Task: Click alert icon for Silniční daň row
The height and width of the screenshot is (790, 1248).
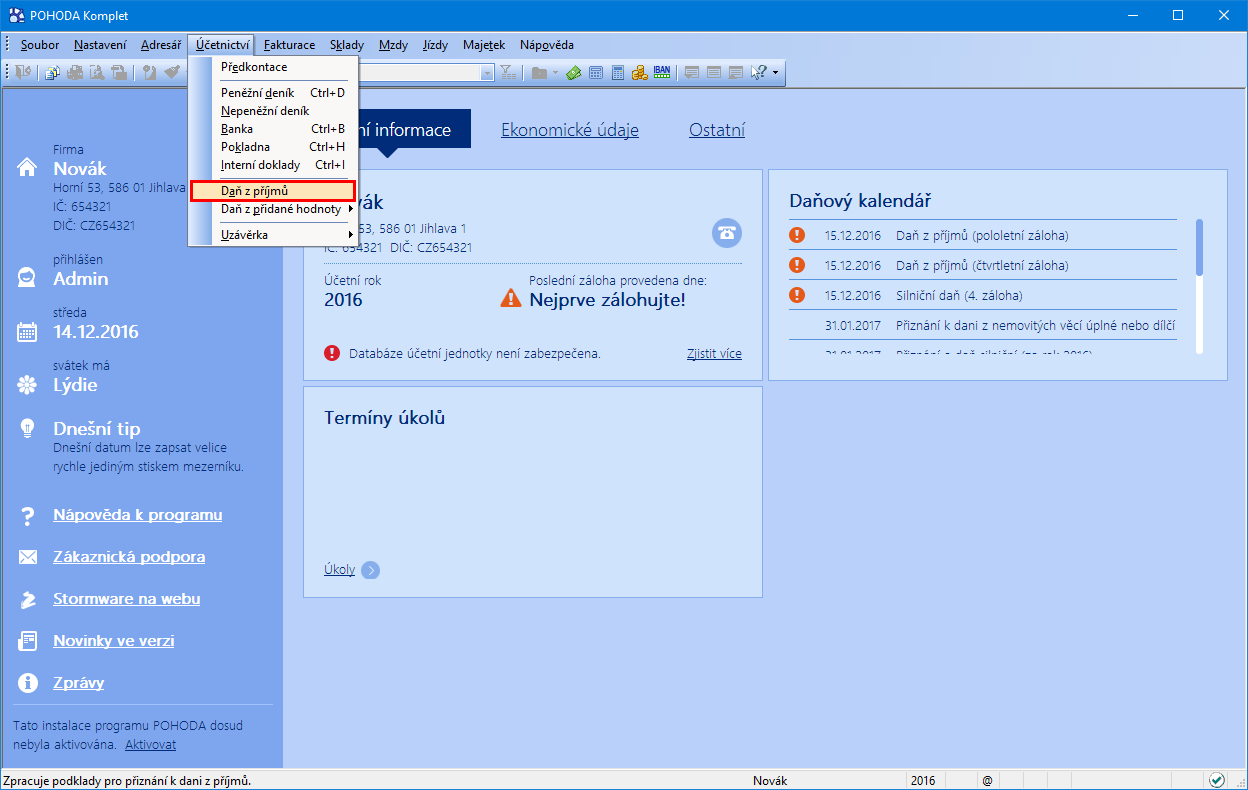Action: pos(797,295)
